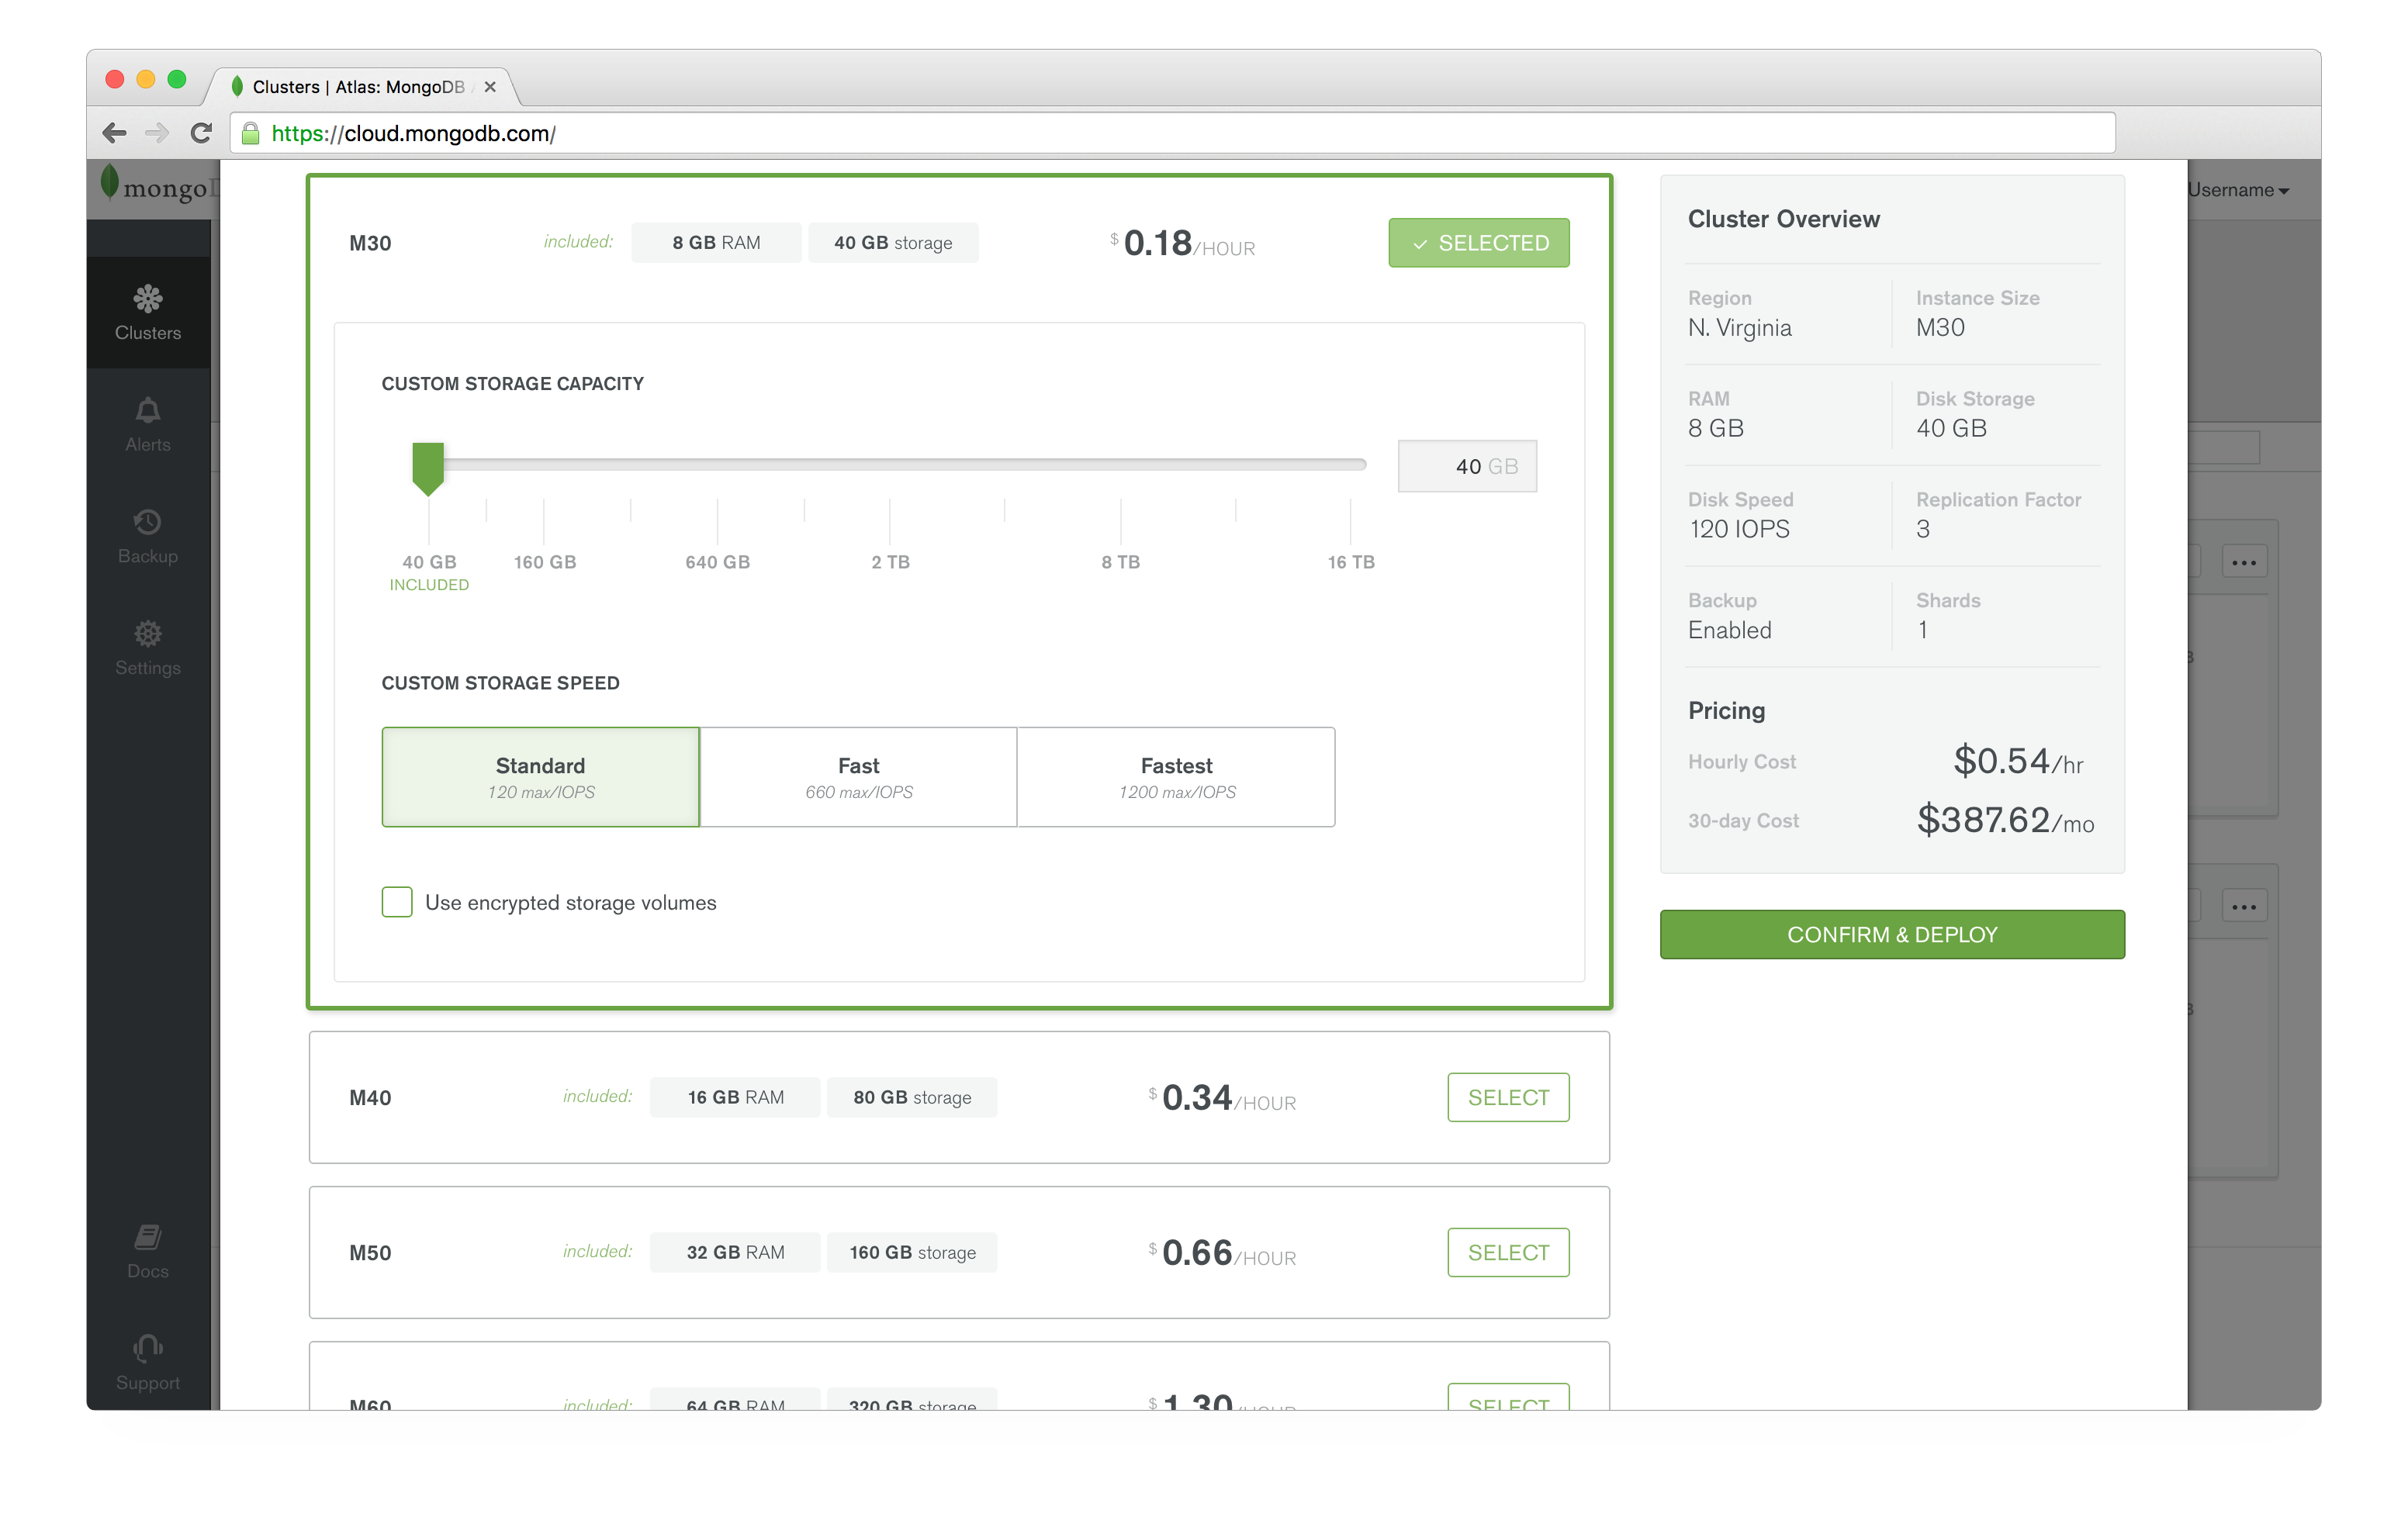2408x1534 pixels.
Task: Expand the Username dropdown menu
Action: point(2238,190)
